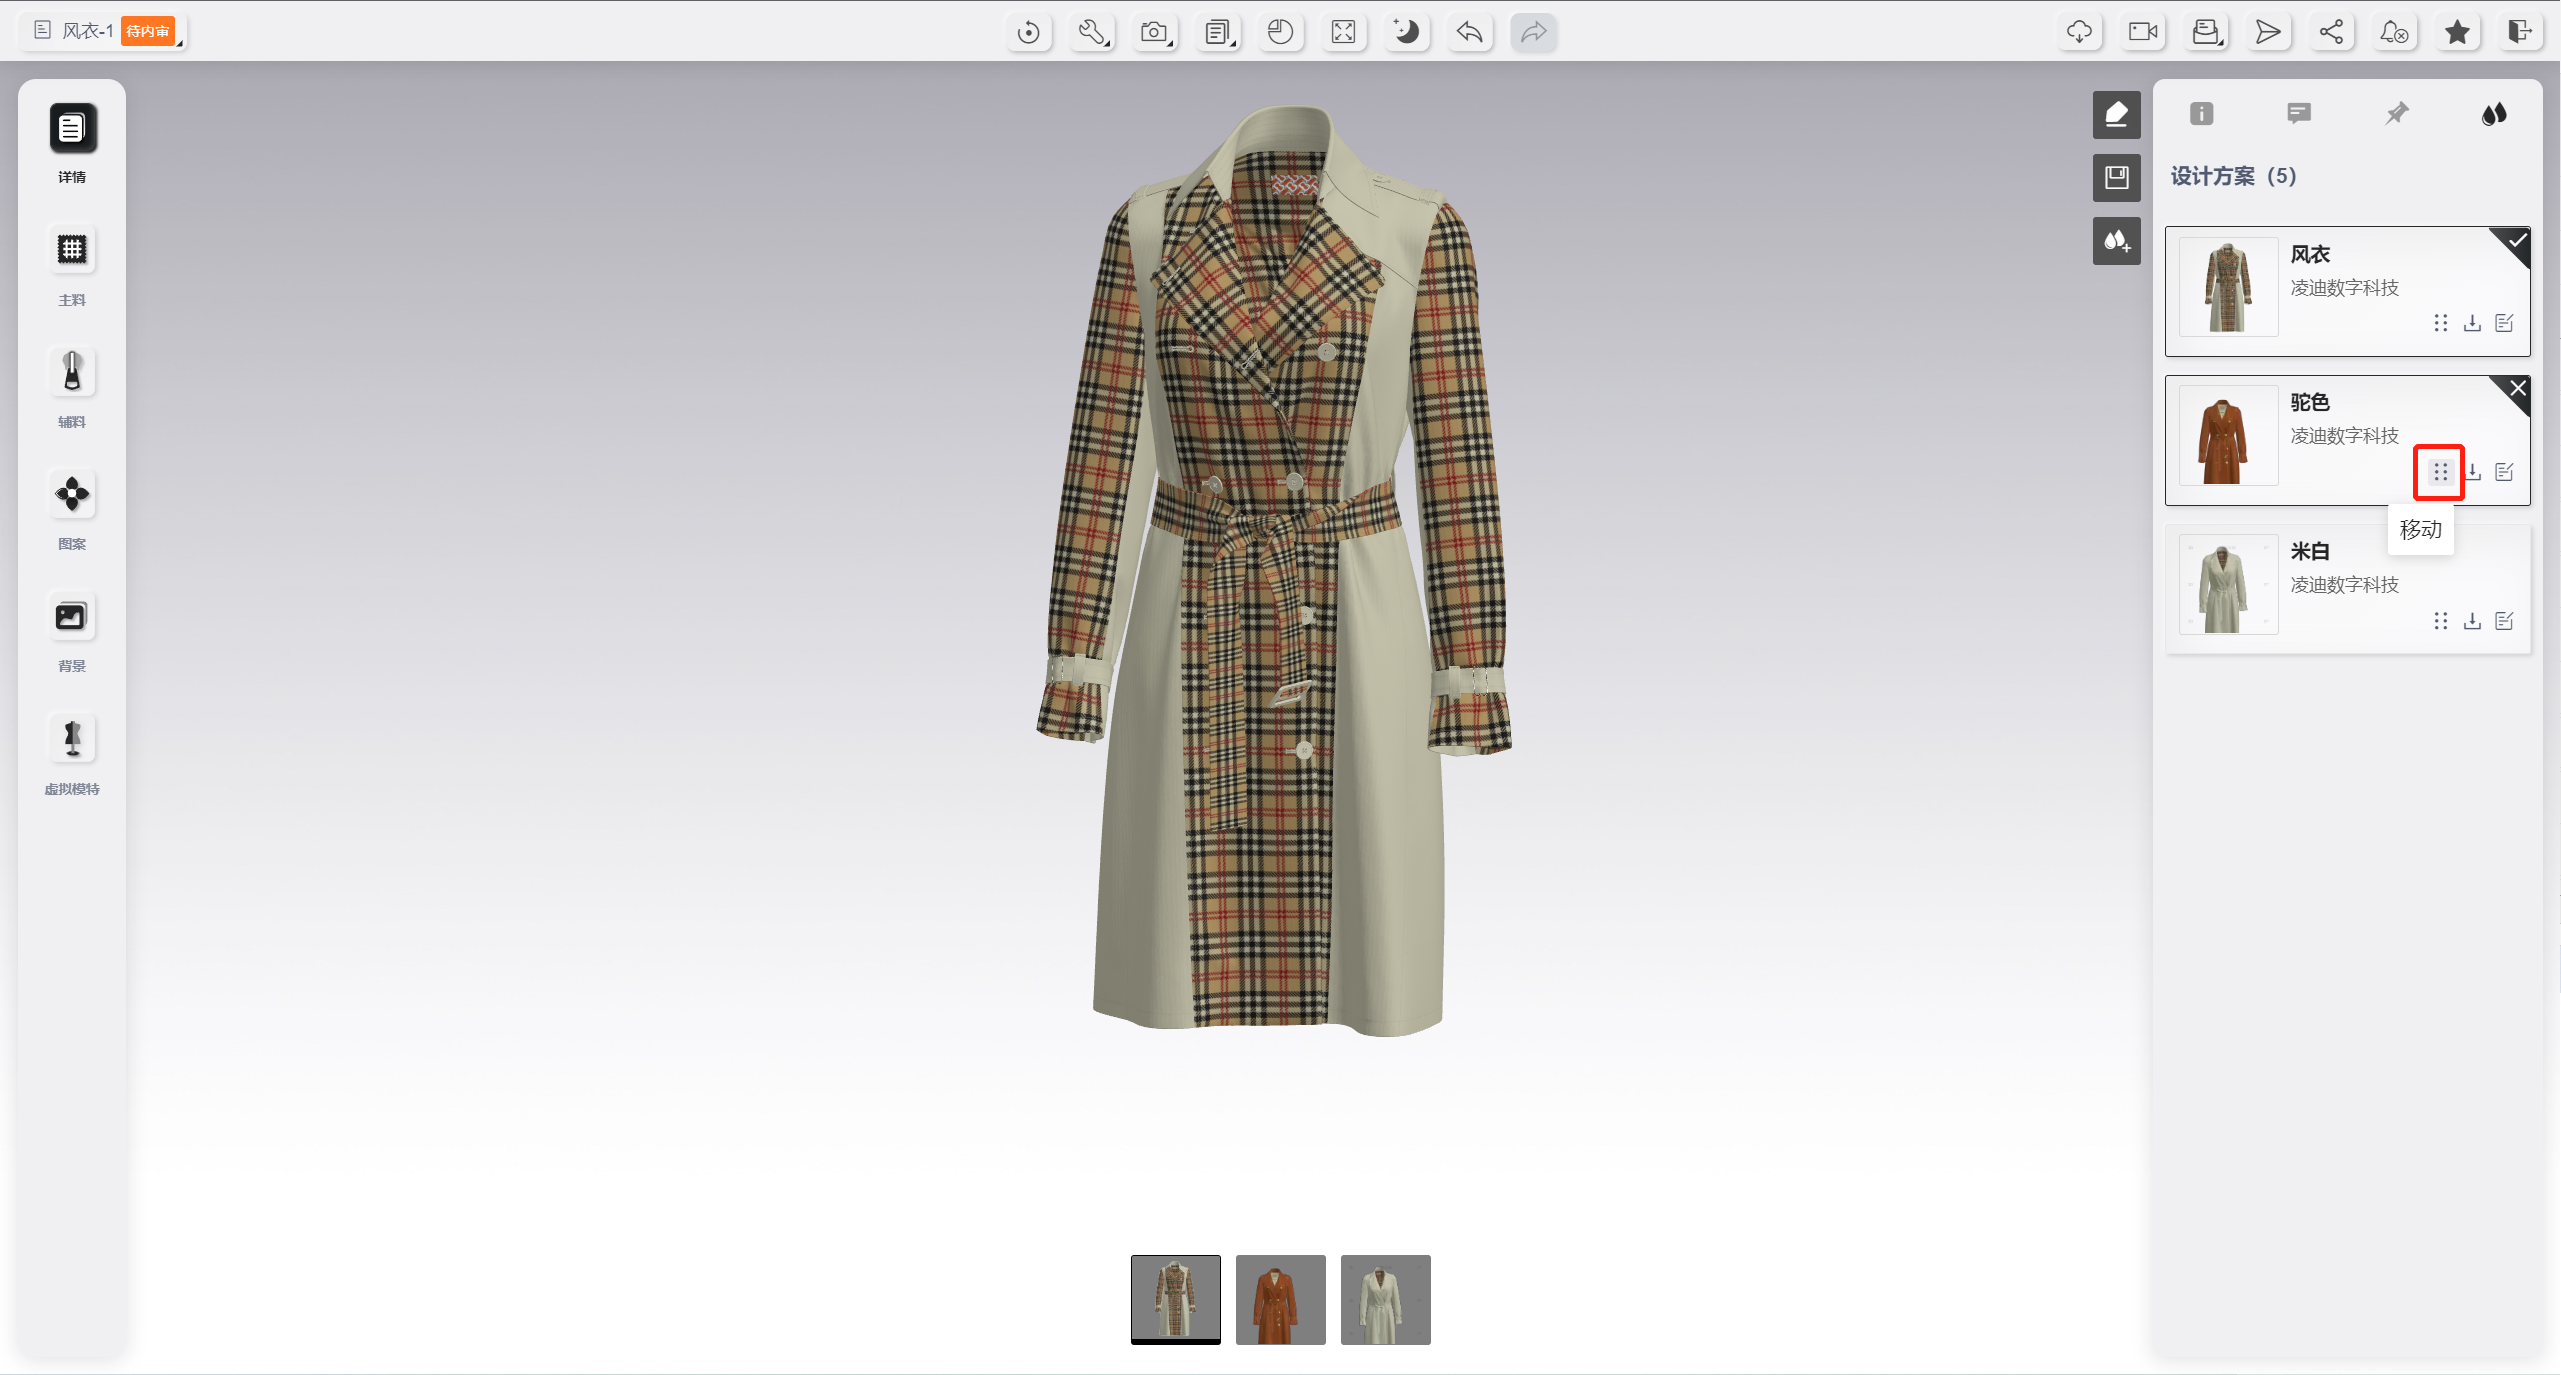
Task: Click the add color scheme droplet button
Action: tap(2116, 241)
